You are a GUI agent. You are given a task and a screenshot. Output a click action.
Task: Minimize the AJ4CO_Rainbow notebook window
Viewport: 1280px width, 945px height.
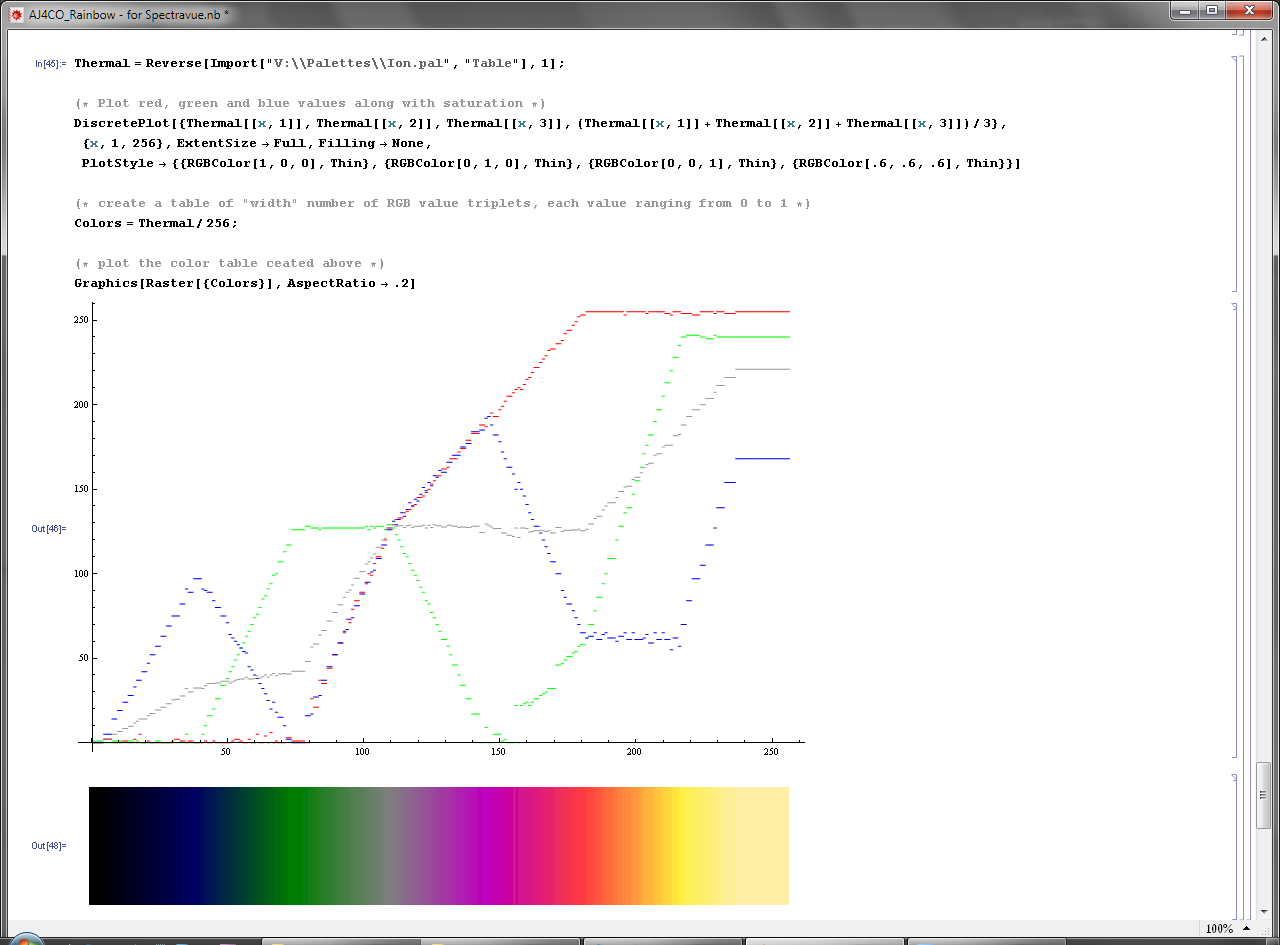1185,11
